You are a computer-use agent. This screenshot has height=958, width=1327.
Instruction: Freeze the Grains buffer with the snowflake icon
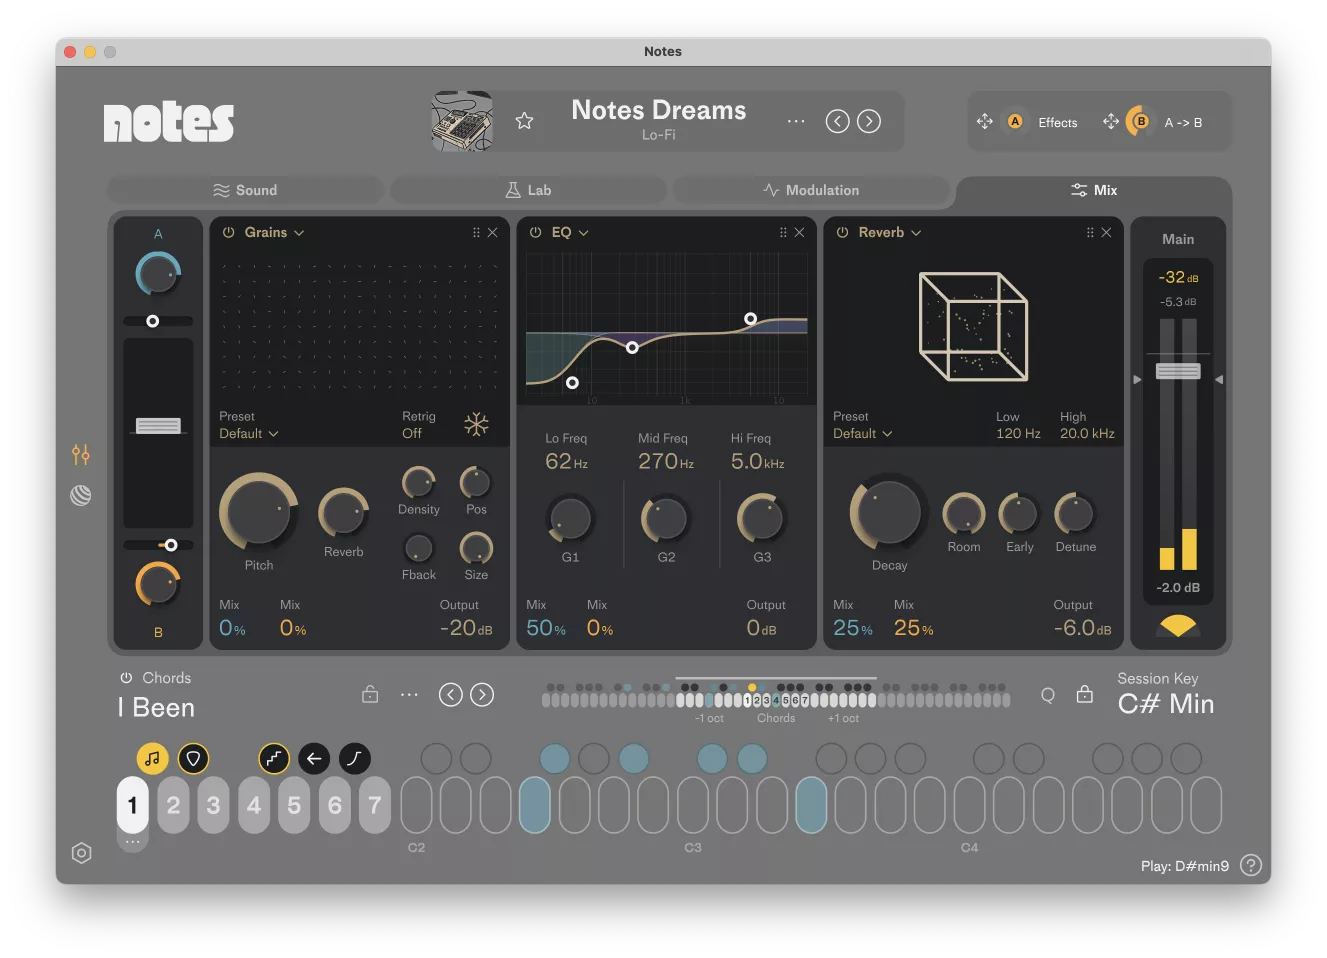pos(477,424)
